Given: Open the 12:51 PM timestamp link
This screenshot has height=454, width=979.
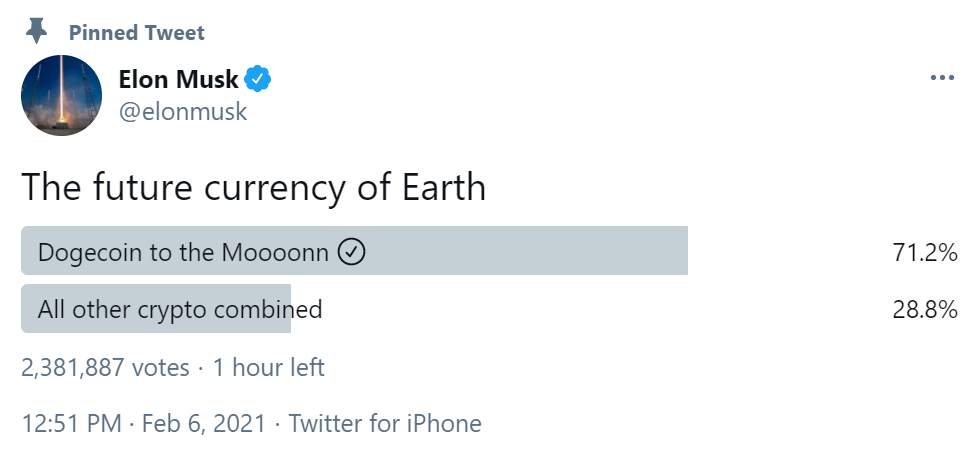Looking at the screenshot, I should tap(72, 424).
